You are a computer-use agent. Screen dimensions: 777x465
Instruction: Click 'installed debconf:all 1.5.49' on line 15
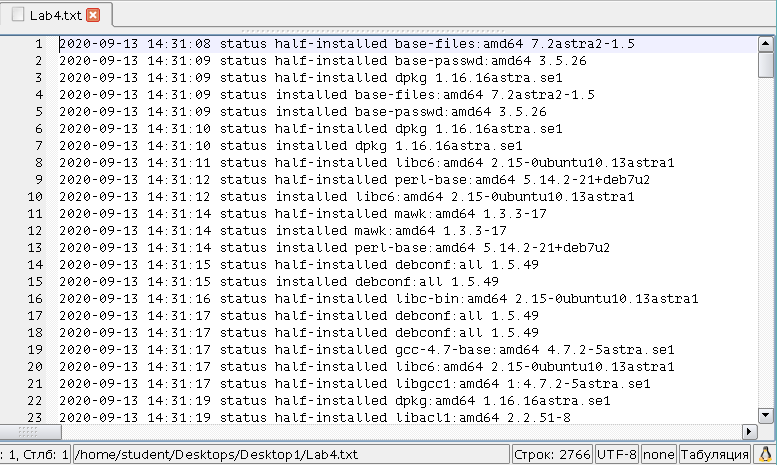[387, 282]
